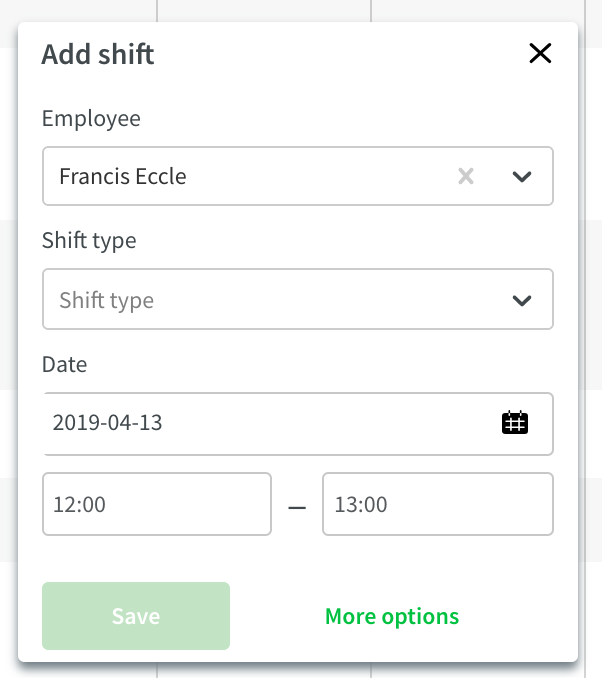The width and height of the screenshot is (602, 678).
Task: Click the empty space between Save and More options
Action: [277, 616]
